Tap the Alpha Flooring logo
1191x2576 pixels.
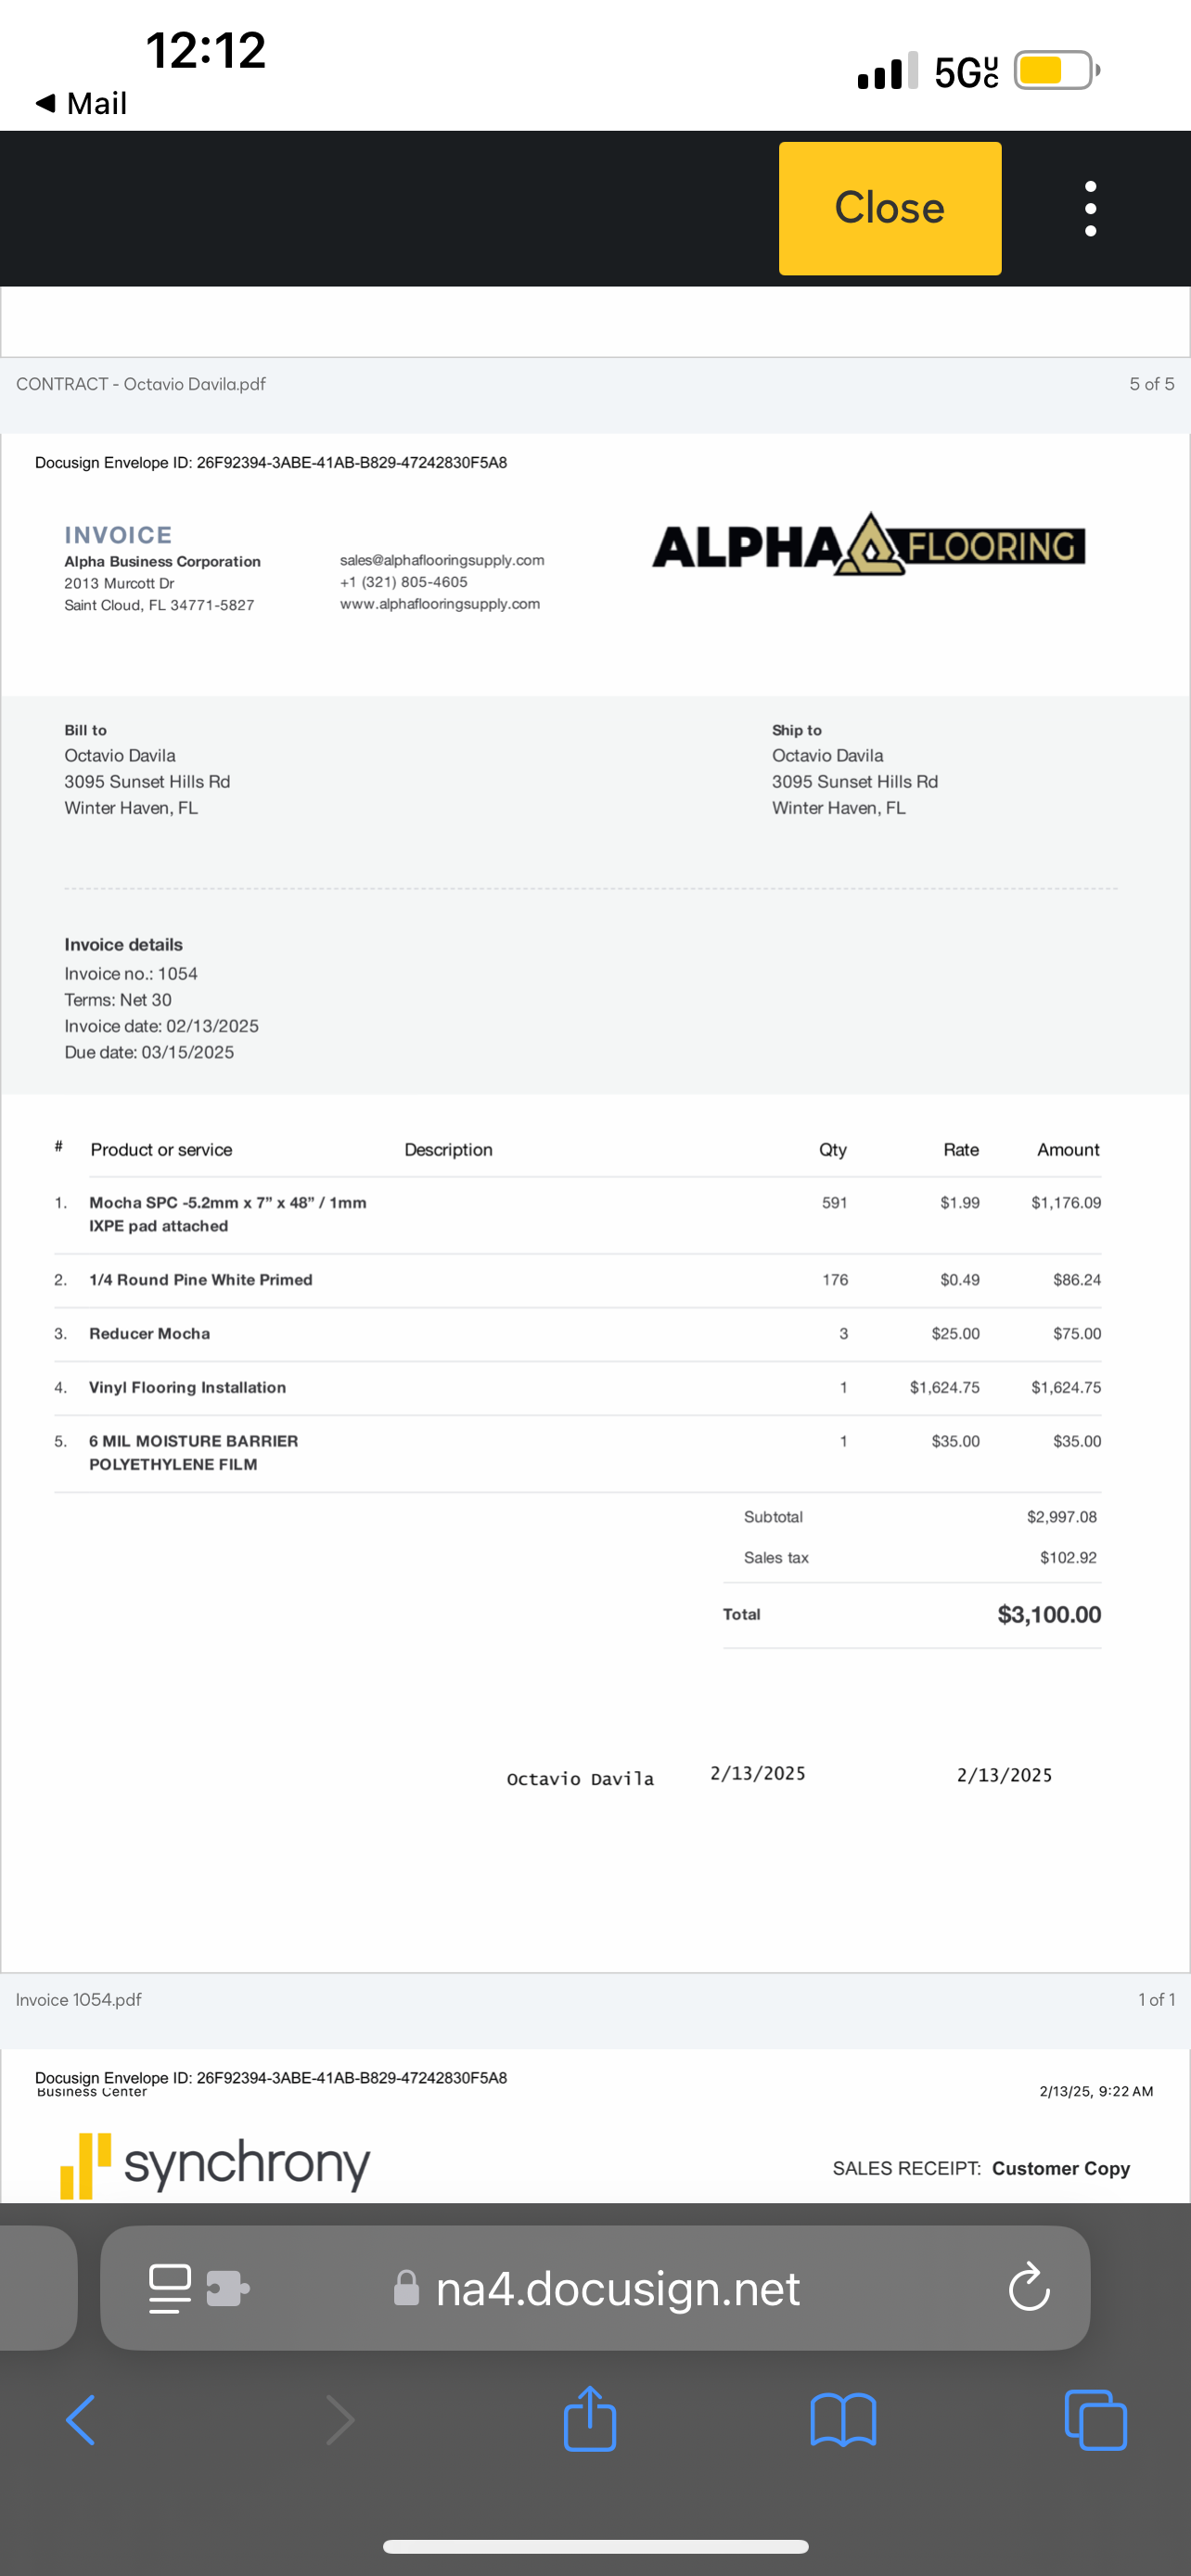pos(868,546)
